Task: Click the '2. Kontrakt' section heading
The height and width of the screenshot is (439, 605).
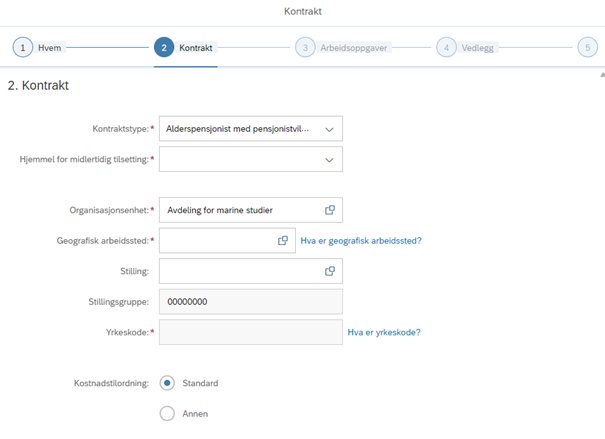Action: [38, 85]
